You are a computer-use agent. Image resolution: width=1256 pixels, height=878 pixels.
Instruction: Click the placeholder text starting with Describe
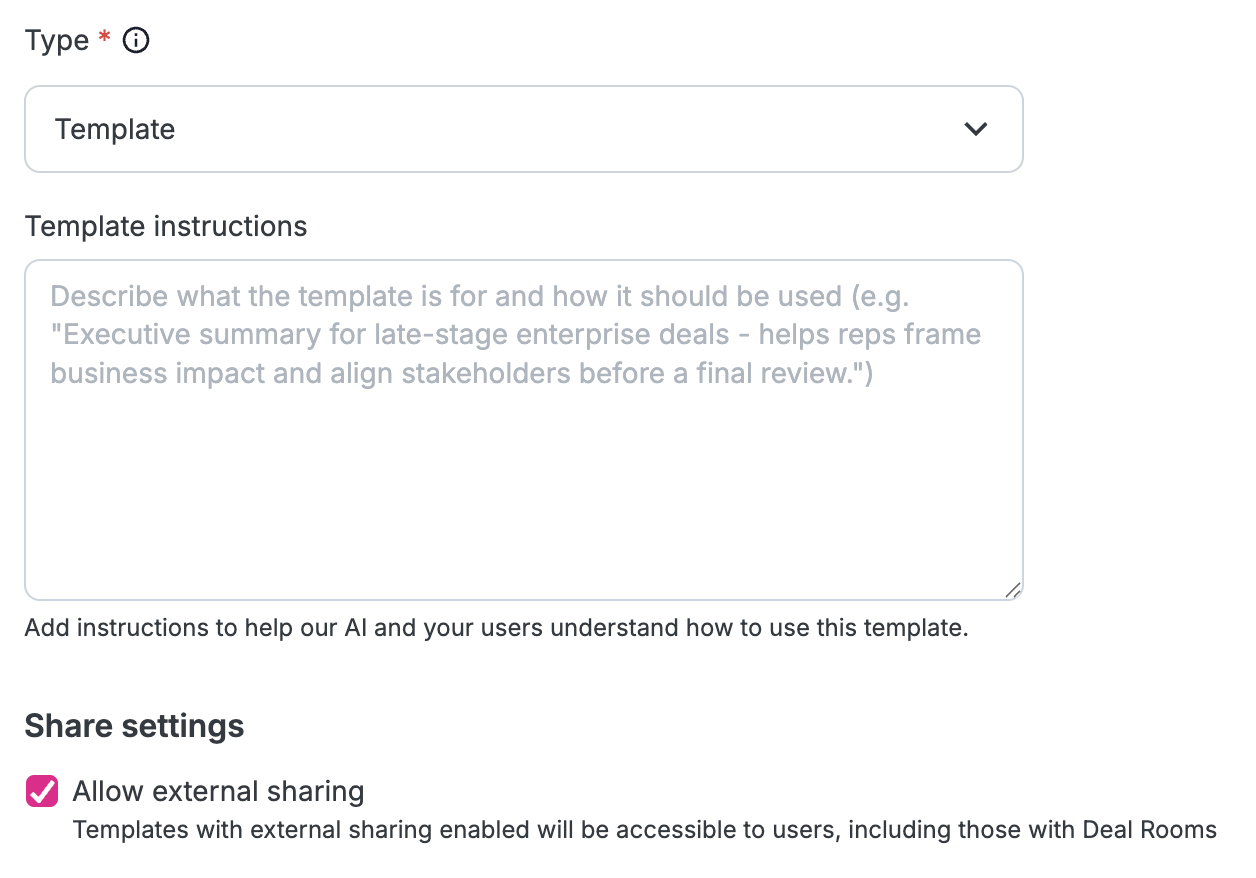click(480, 296)
